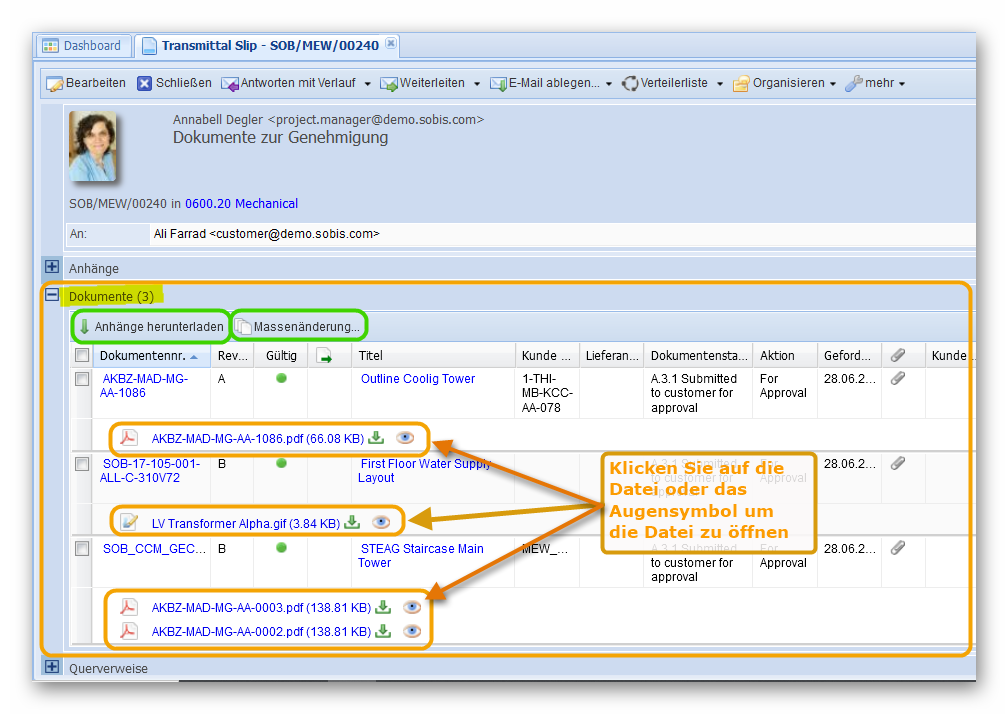Select checkbox for SOB-17-105-001 document row
1008x714 pixels.
coord(82,465)
